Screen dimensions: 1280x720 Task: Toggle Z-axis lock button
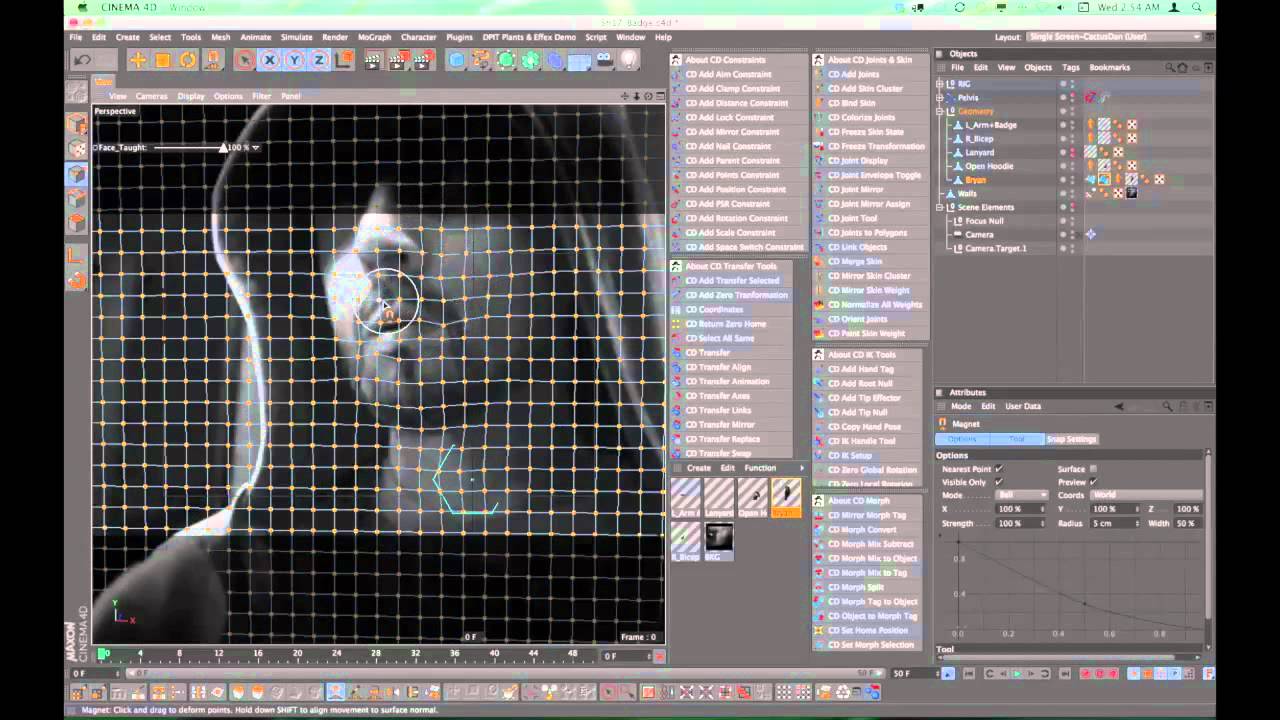coord(319,61)
